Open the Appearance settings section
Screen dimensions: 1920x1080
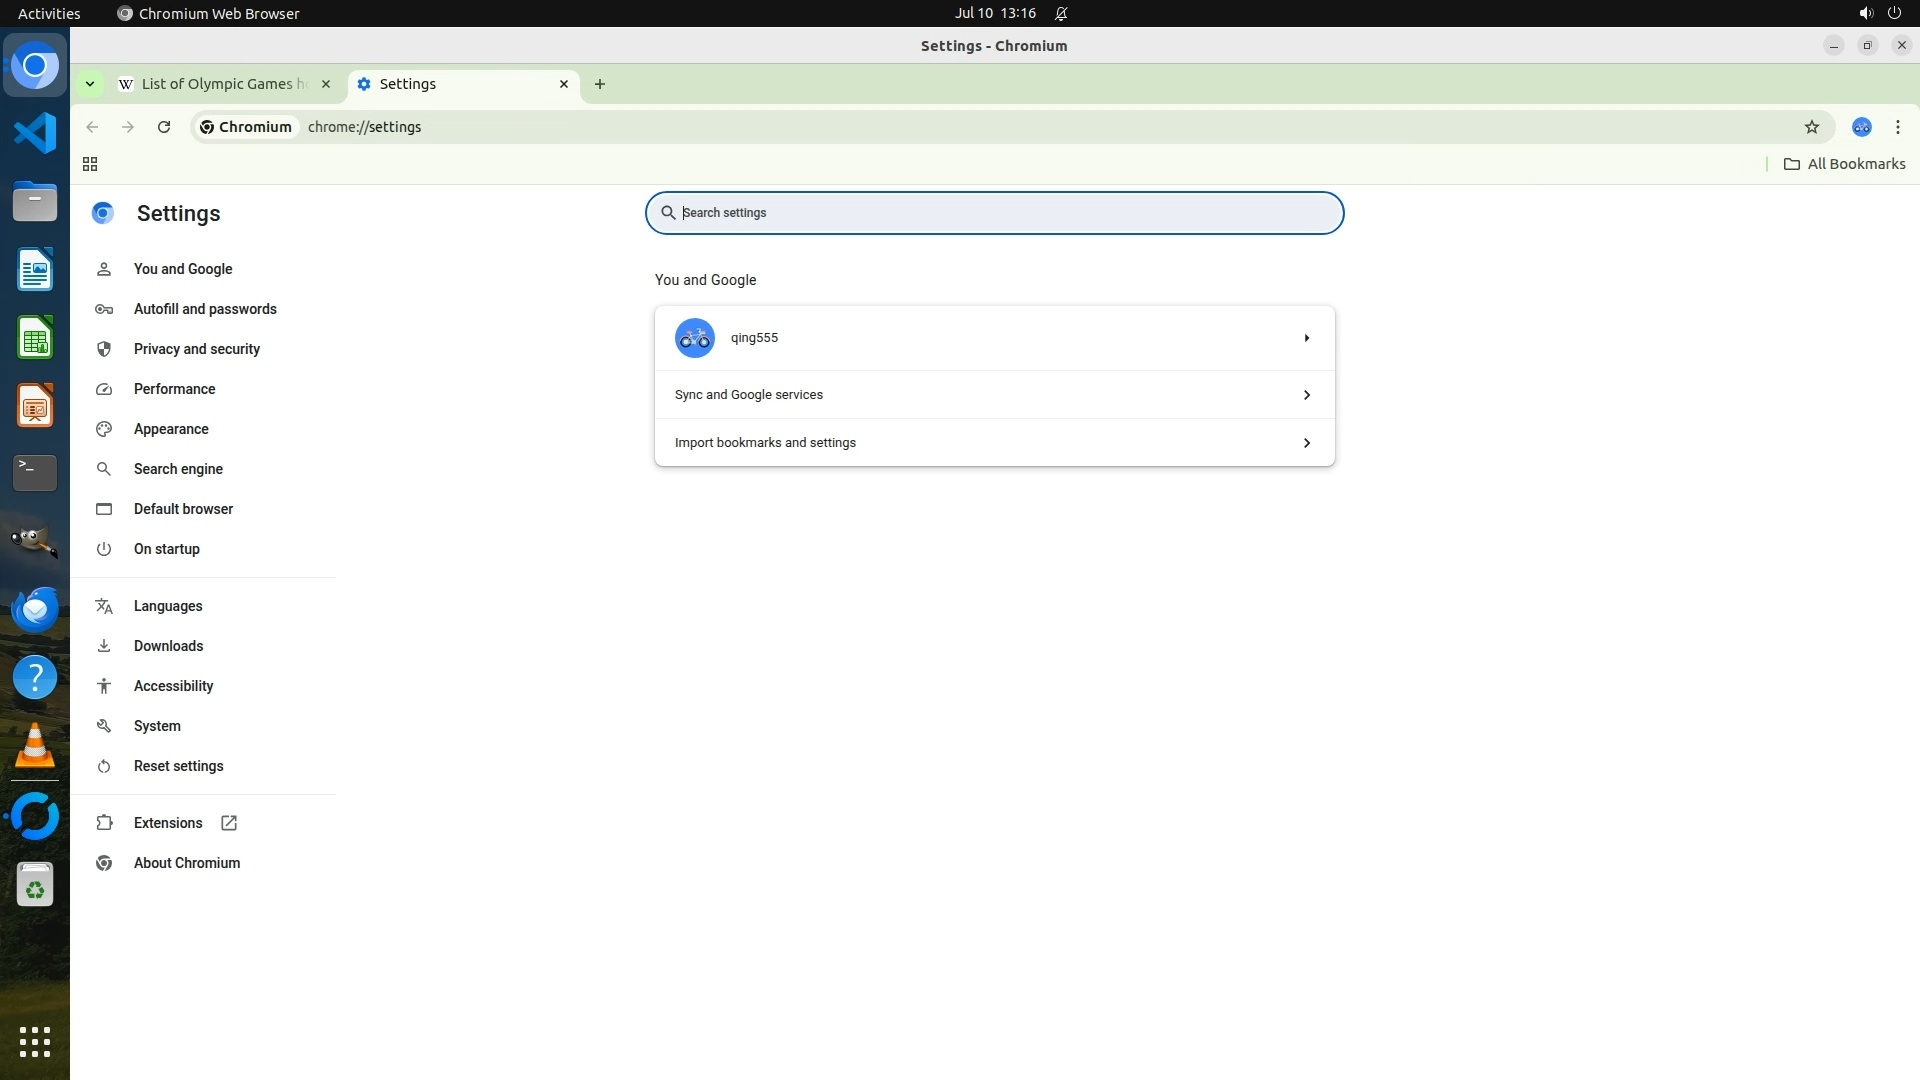(171, 429)
